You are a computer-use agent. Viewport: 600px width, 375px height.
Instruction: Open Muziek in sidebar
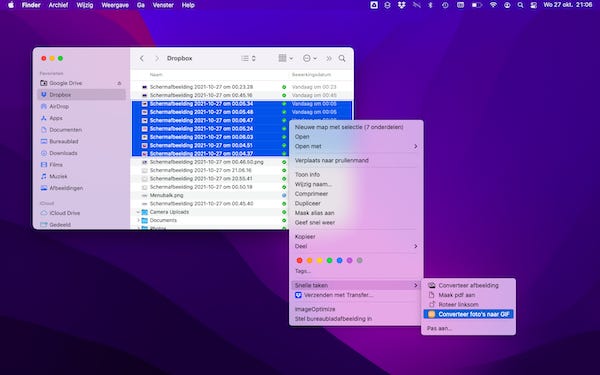[58, 176]
